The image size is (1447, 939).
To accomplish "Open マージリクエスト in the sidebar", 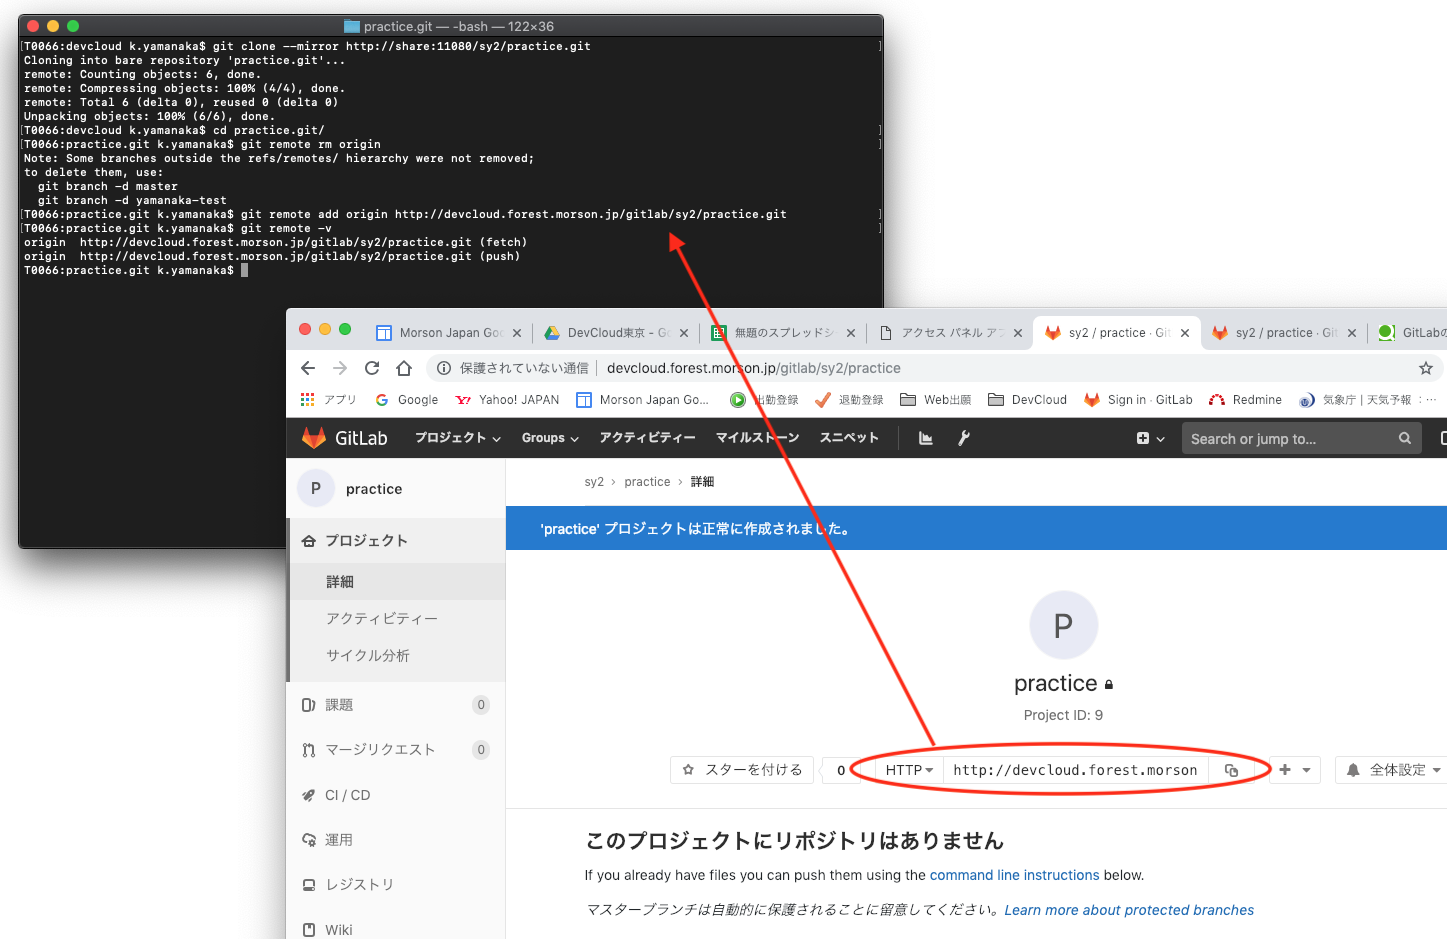I will click(x=380, y=750).
